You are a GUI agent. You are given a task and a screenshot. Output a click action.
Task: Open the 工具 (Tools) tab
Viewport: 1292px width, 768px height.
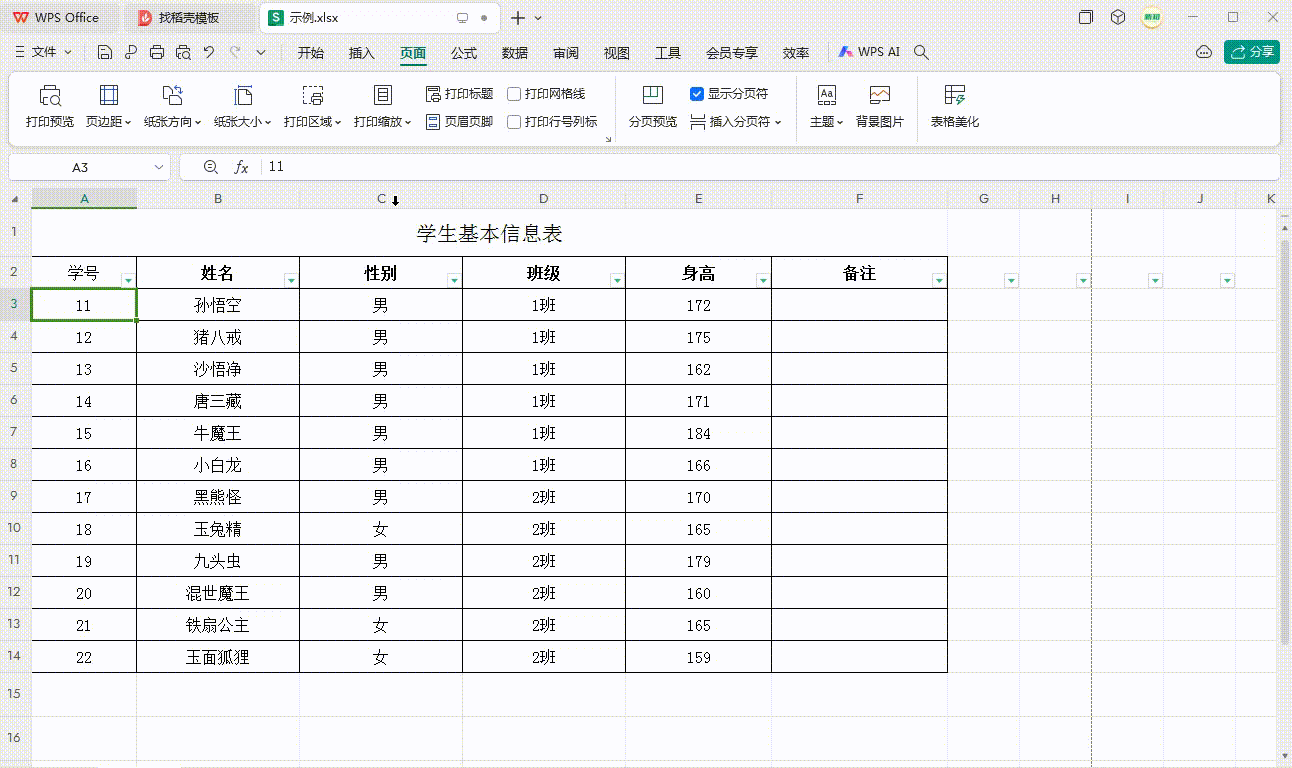[668, 53]
